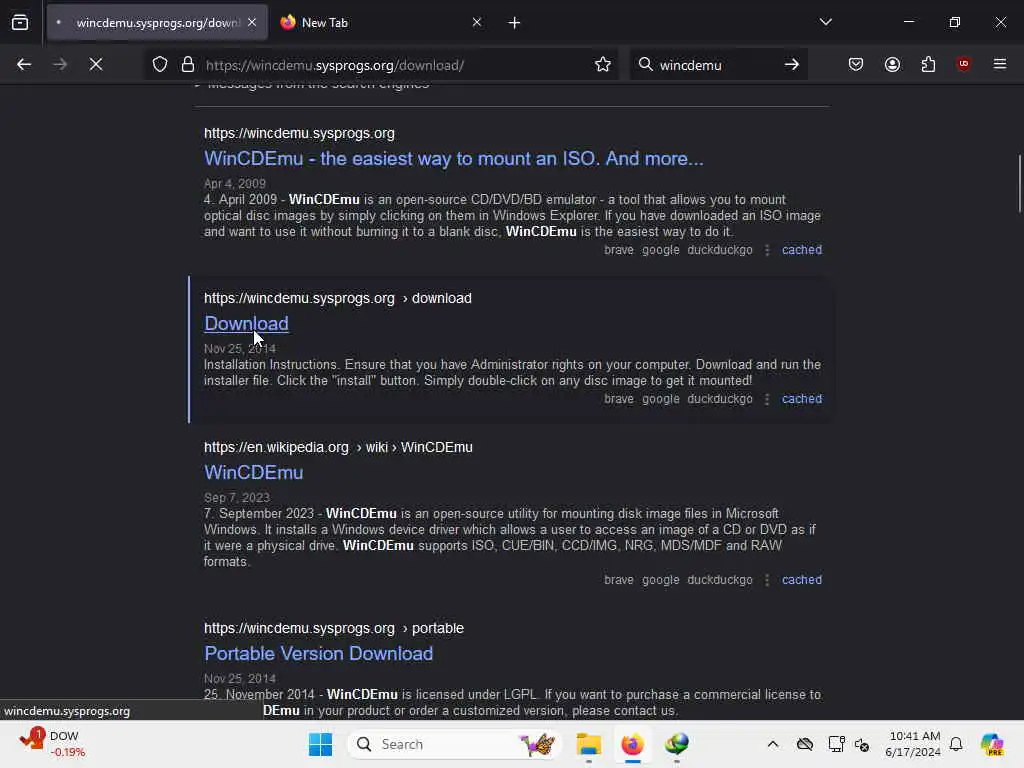Screen dimensions: 1024x768
Task: Open Firefox account menu
Action: pyautogui.click(x=893, y=64)
